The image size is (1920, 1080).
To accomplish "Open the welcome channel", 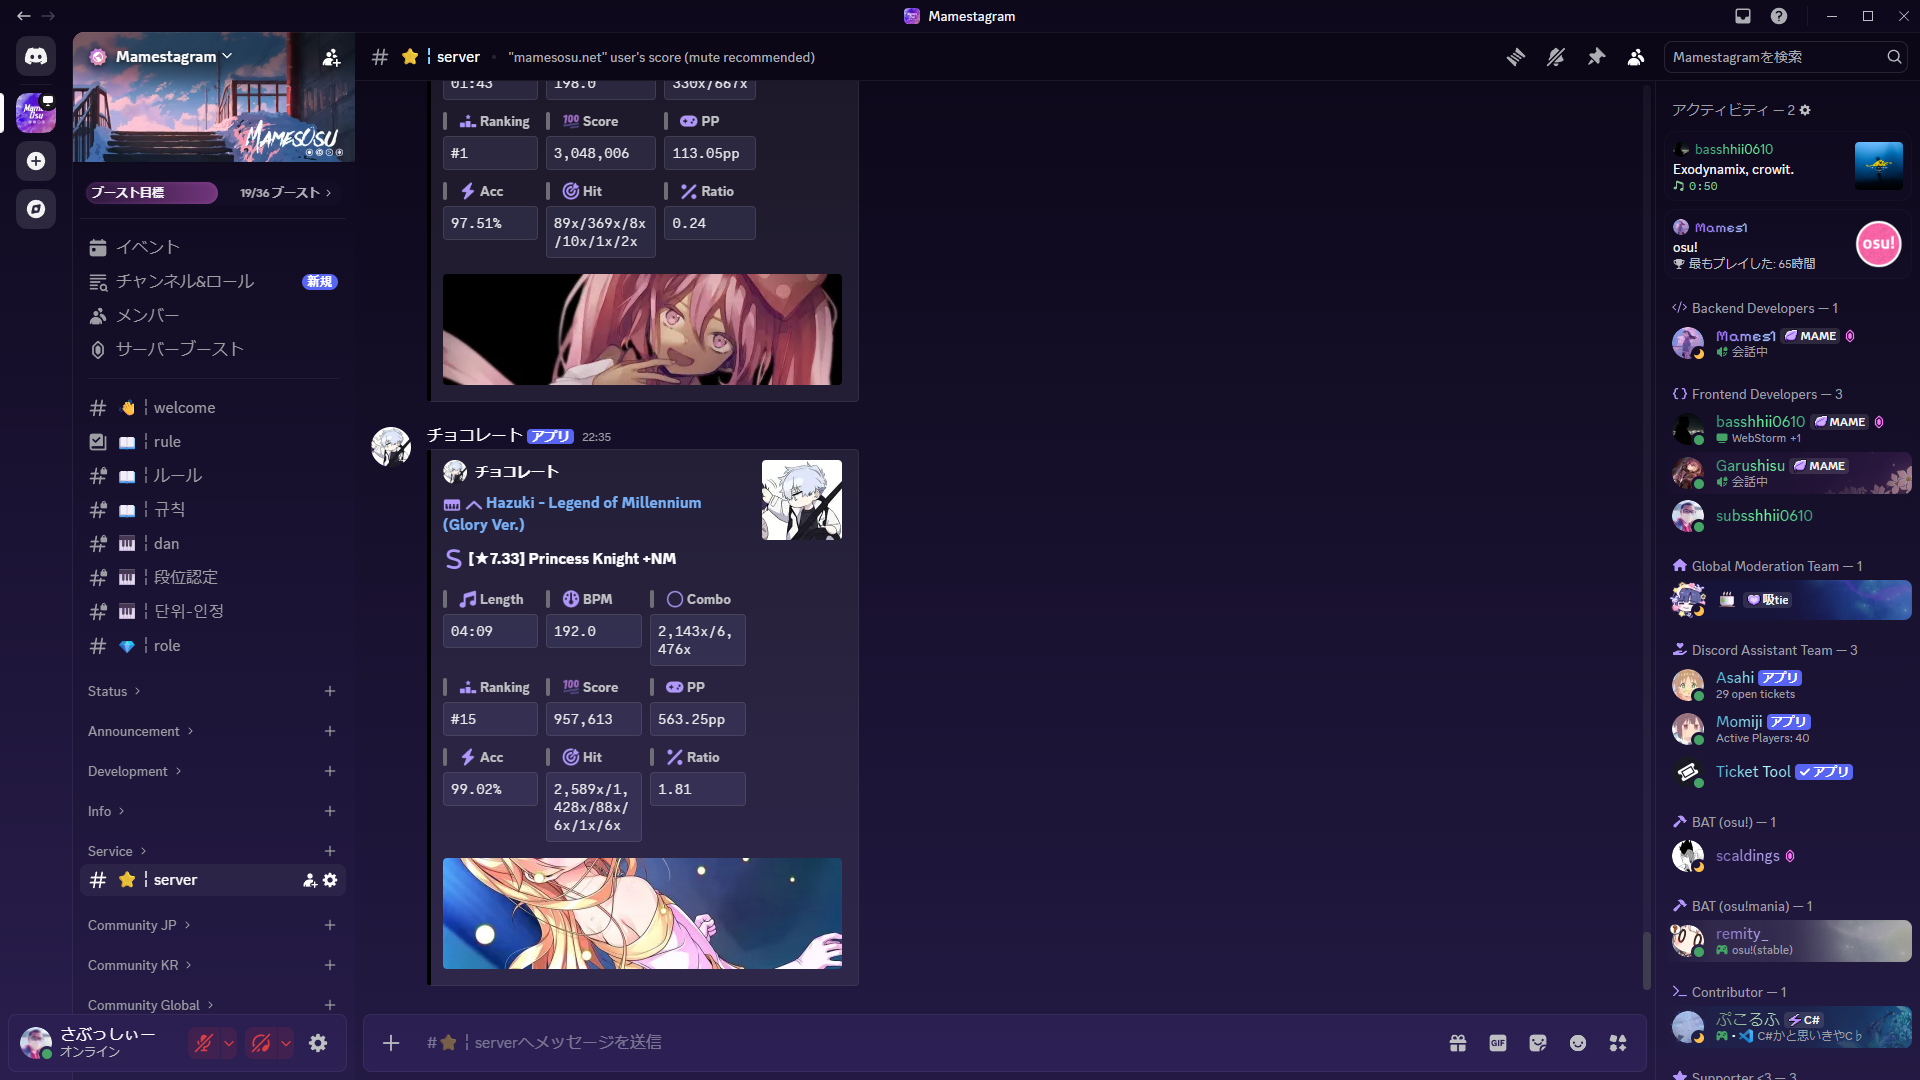I will (x=213, y=408).
